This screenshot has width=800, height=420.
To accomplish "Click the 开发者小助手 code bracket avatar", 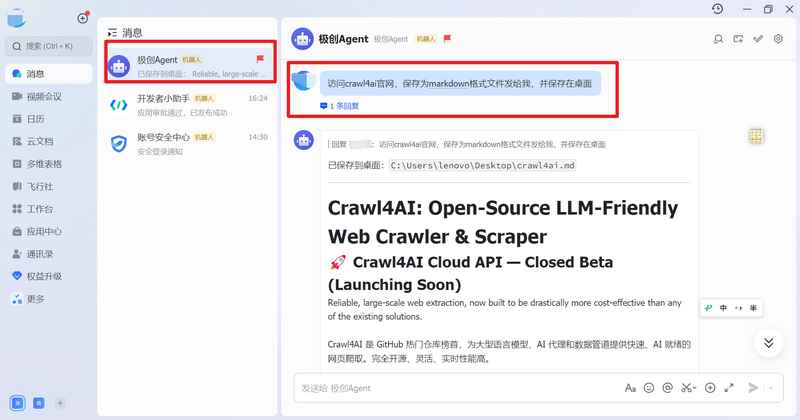I will point(119,105).
